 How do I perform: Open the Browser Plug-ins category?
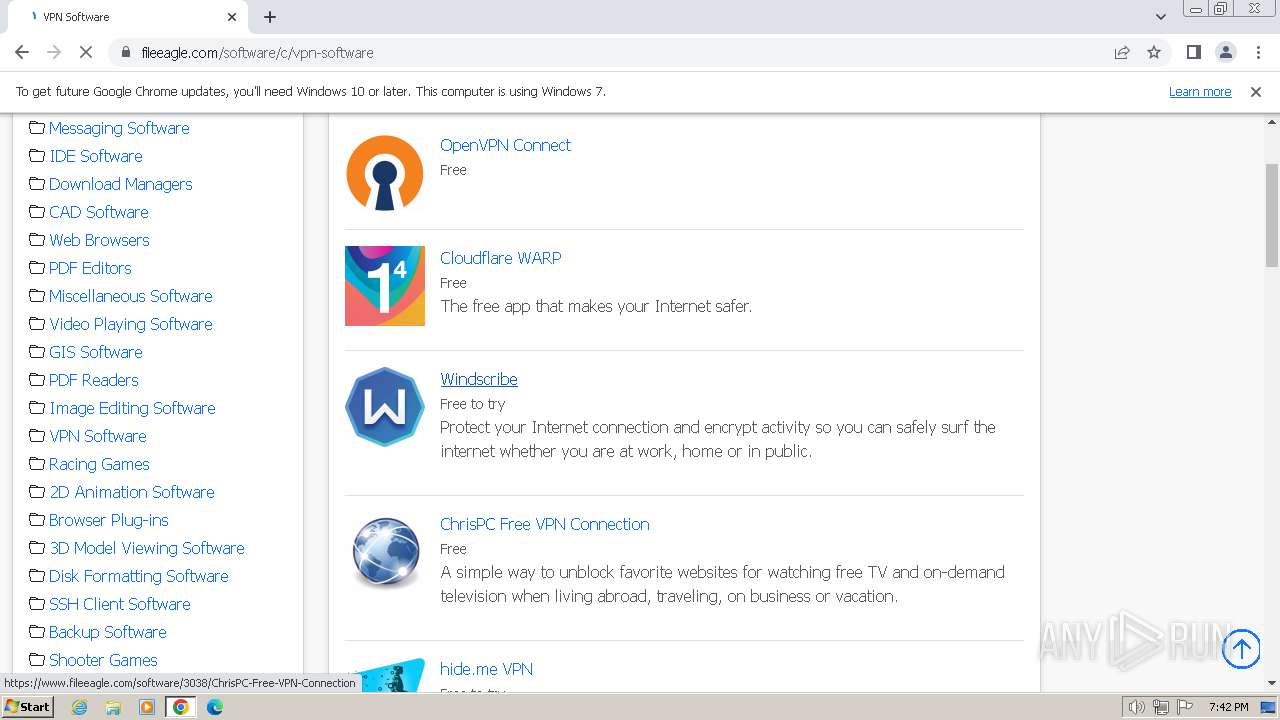109,520
